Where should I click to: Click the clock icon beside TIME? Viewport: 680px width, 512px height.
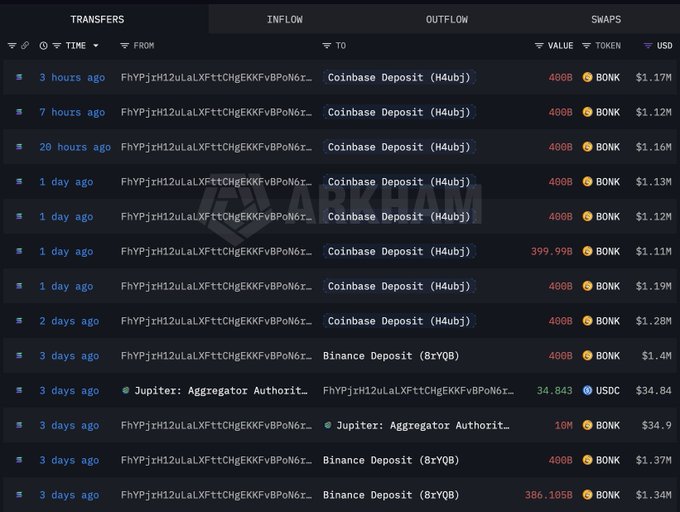coord(43,46)
